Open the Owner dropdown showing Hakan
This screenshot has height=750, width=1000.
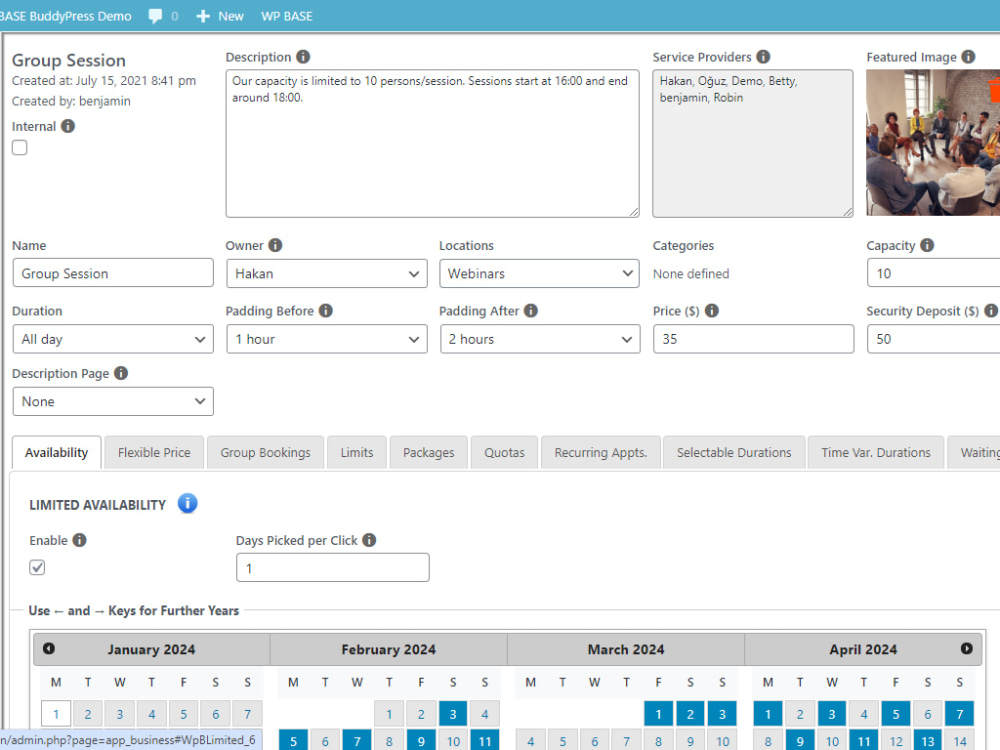tap(327, 274)
